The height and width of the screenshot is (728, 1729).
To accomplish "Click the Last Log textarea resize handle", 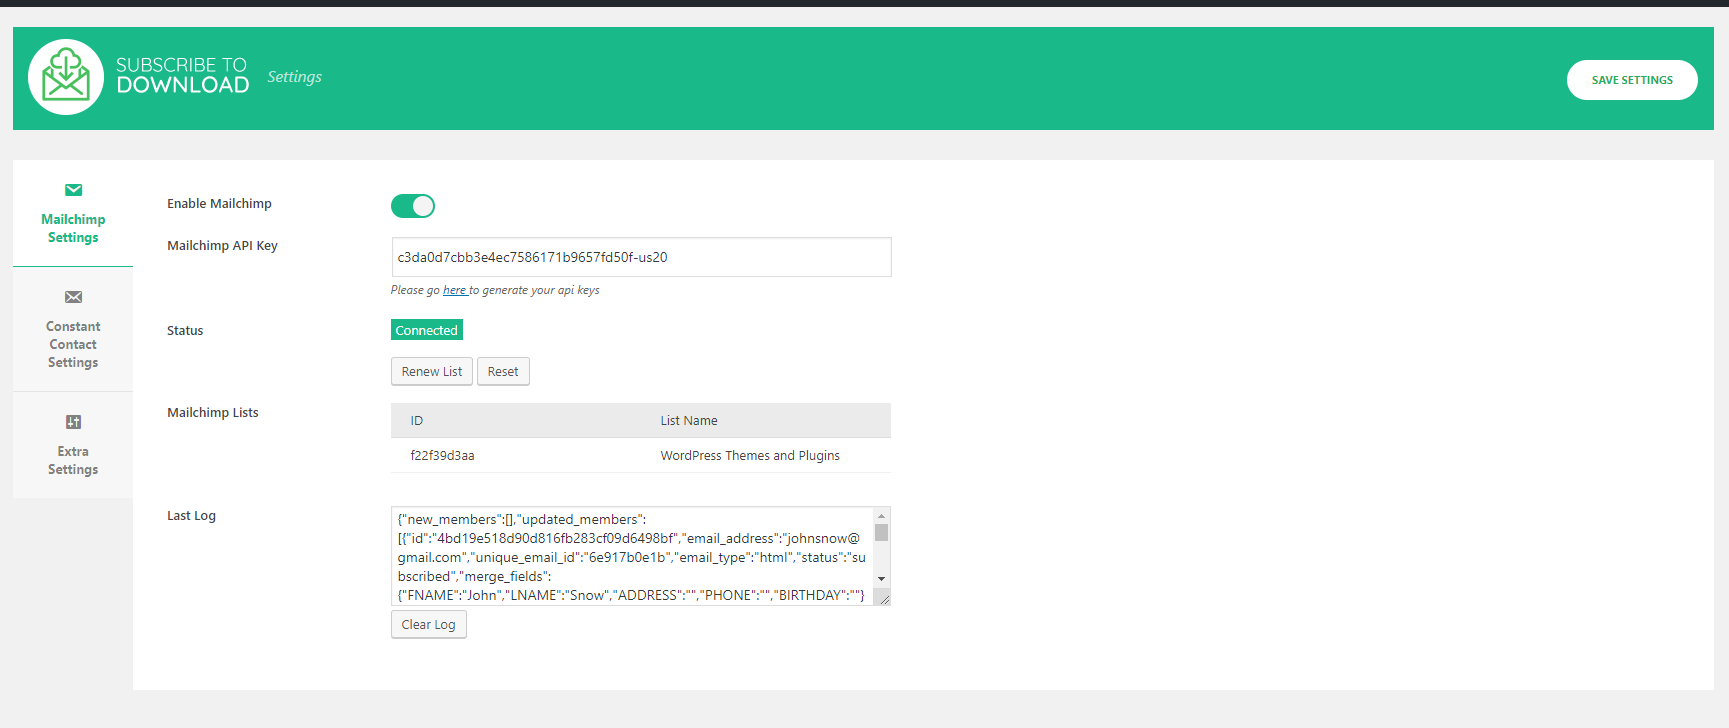I will pos(884,599).
